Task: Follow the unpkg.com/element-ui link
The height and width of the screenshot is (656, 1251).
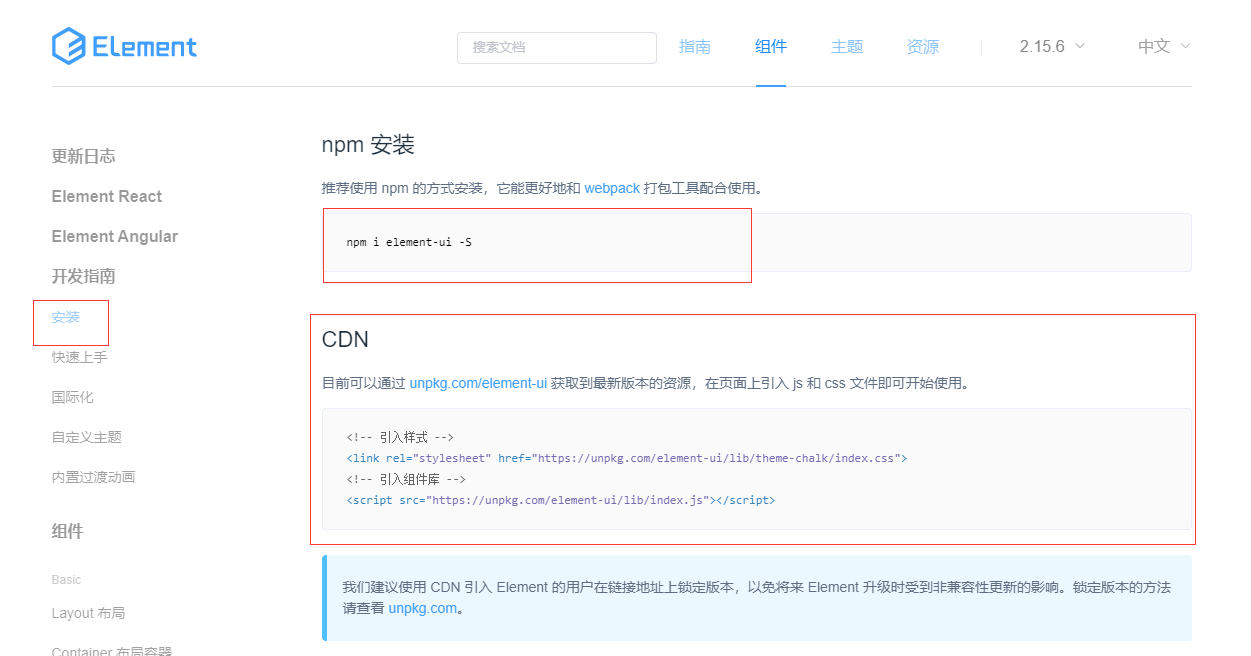Action: coord(478,383)
